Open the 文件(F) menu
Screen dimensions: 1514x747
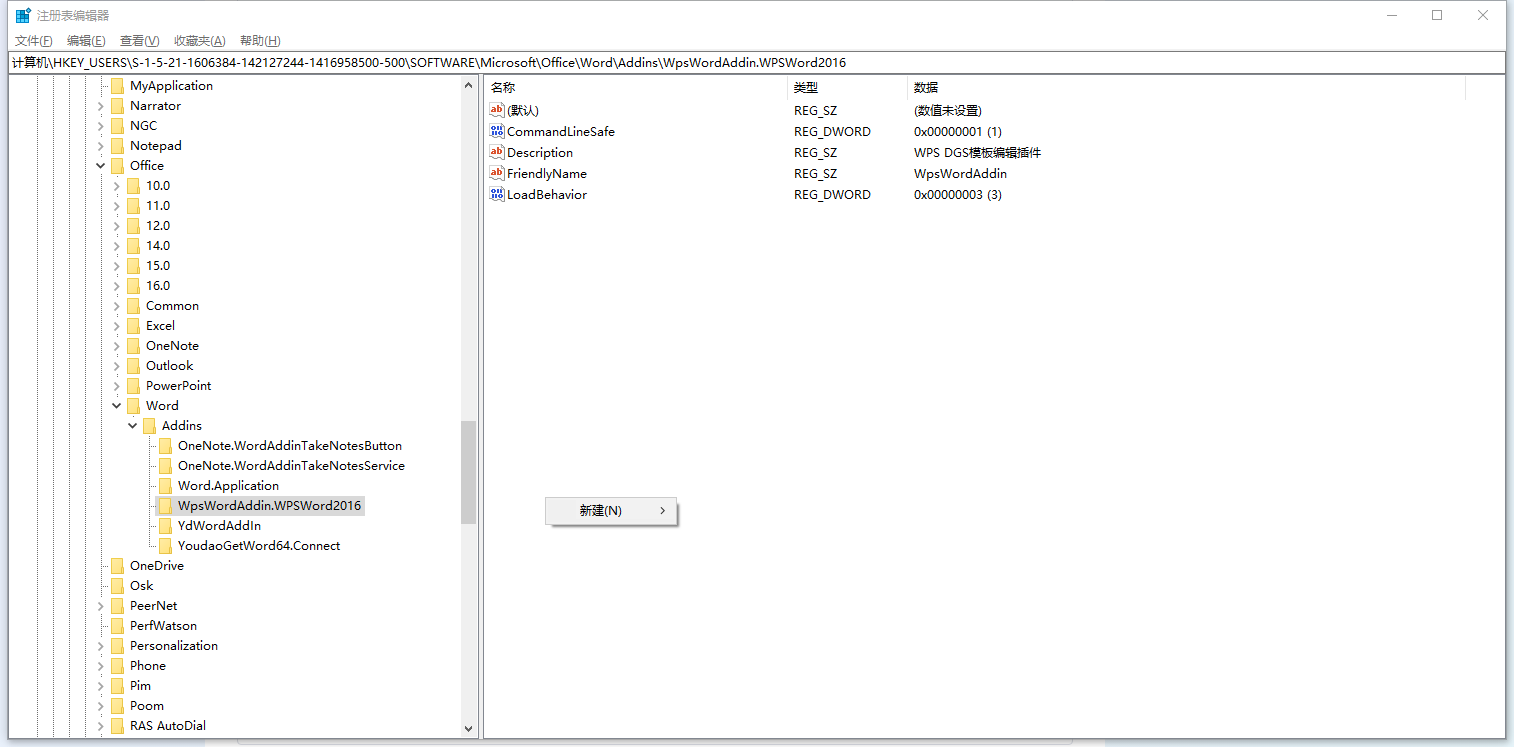click(33, 41)
